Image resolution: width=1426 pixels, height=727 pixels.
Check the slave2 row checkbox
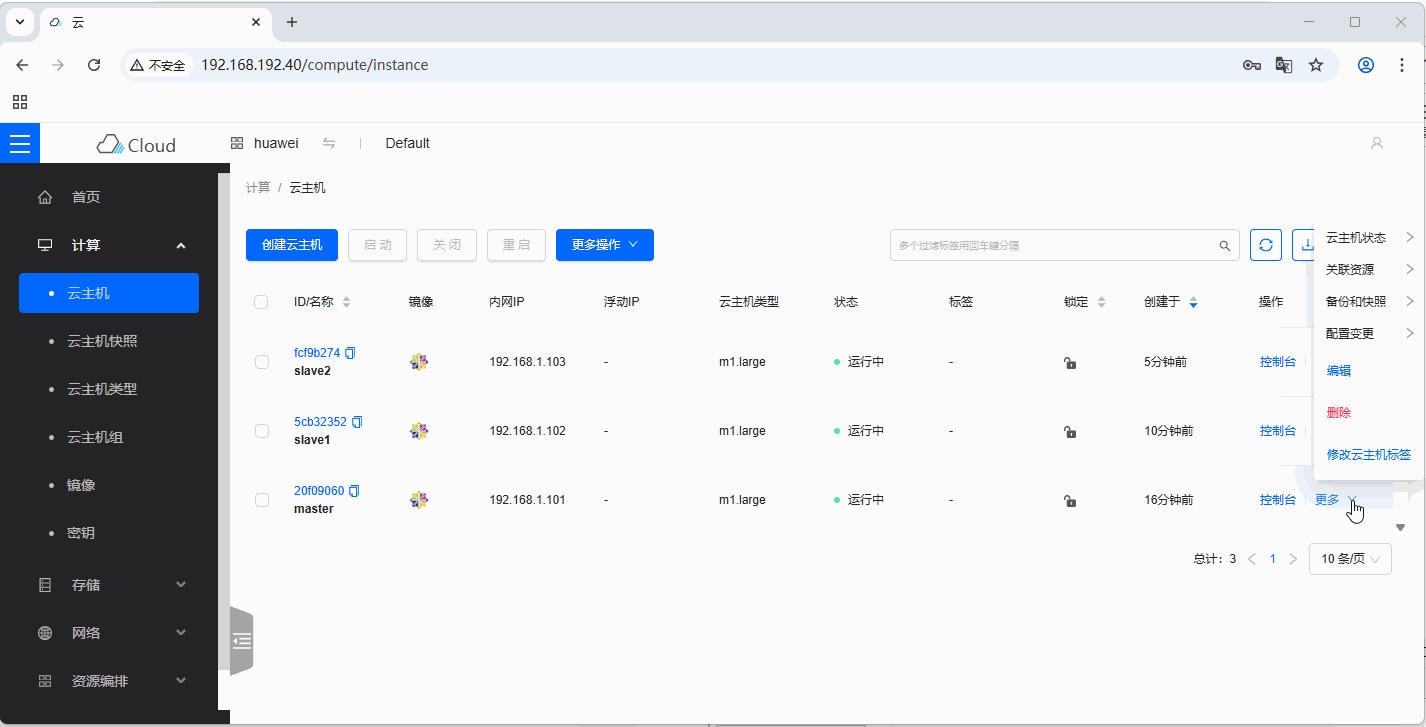[262, 362]
